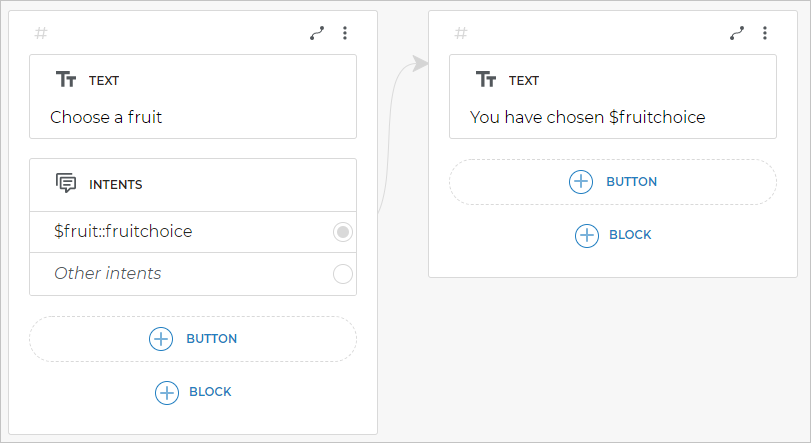Select the $fruit::fruitchoice connector radio circle
This screenshot has height=443, width=811.
coord(343,232)
